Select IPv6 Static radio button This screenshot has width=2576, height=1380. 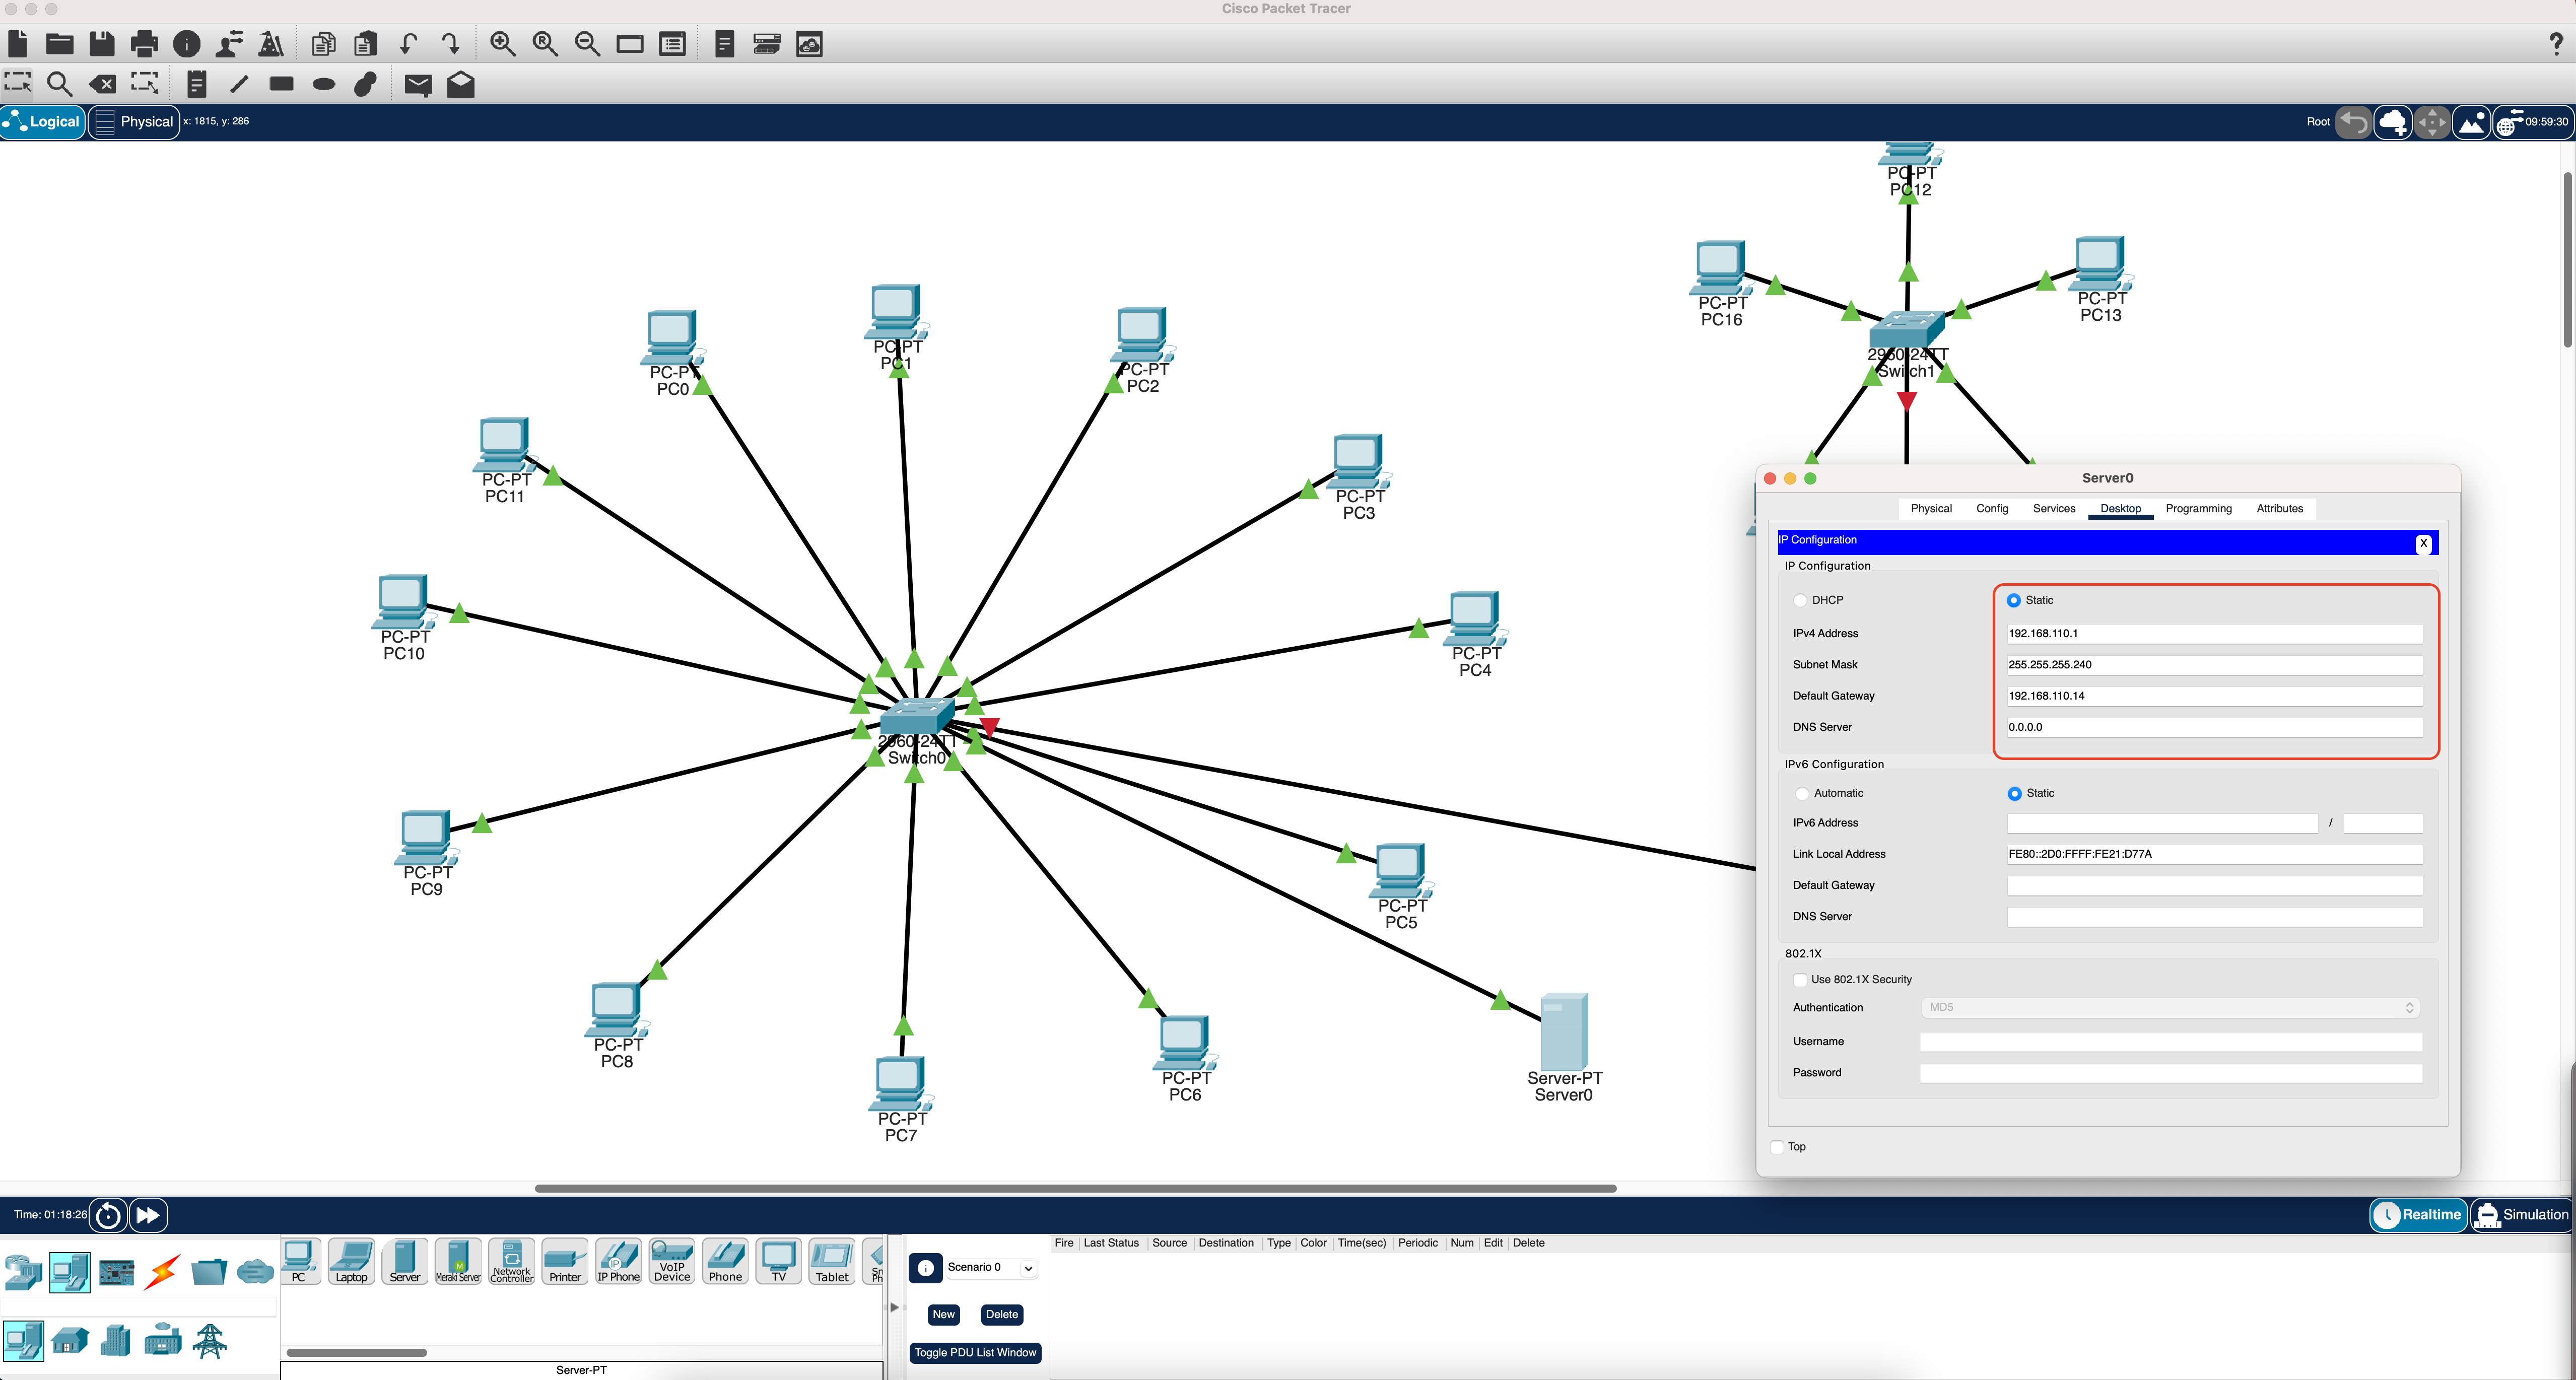(2015, 793)
